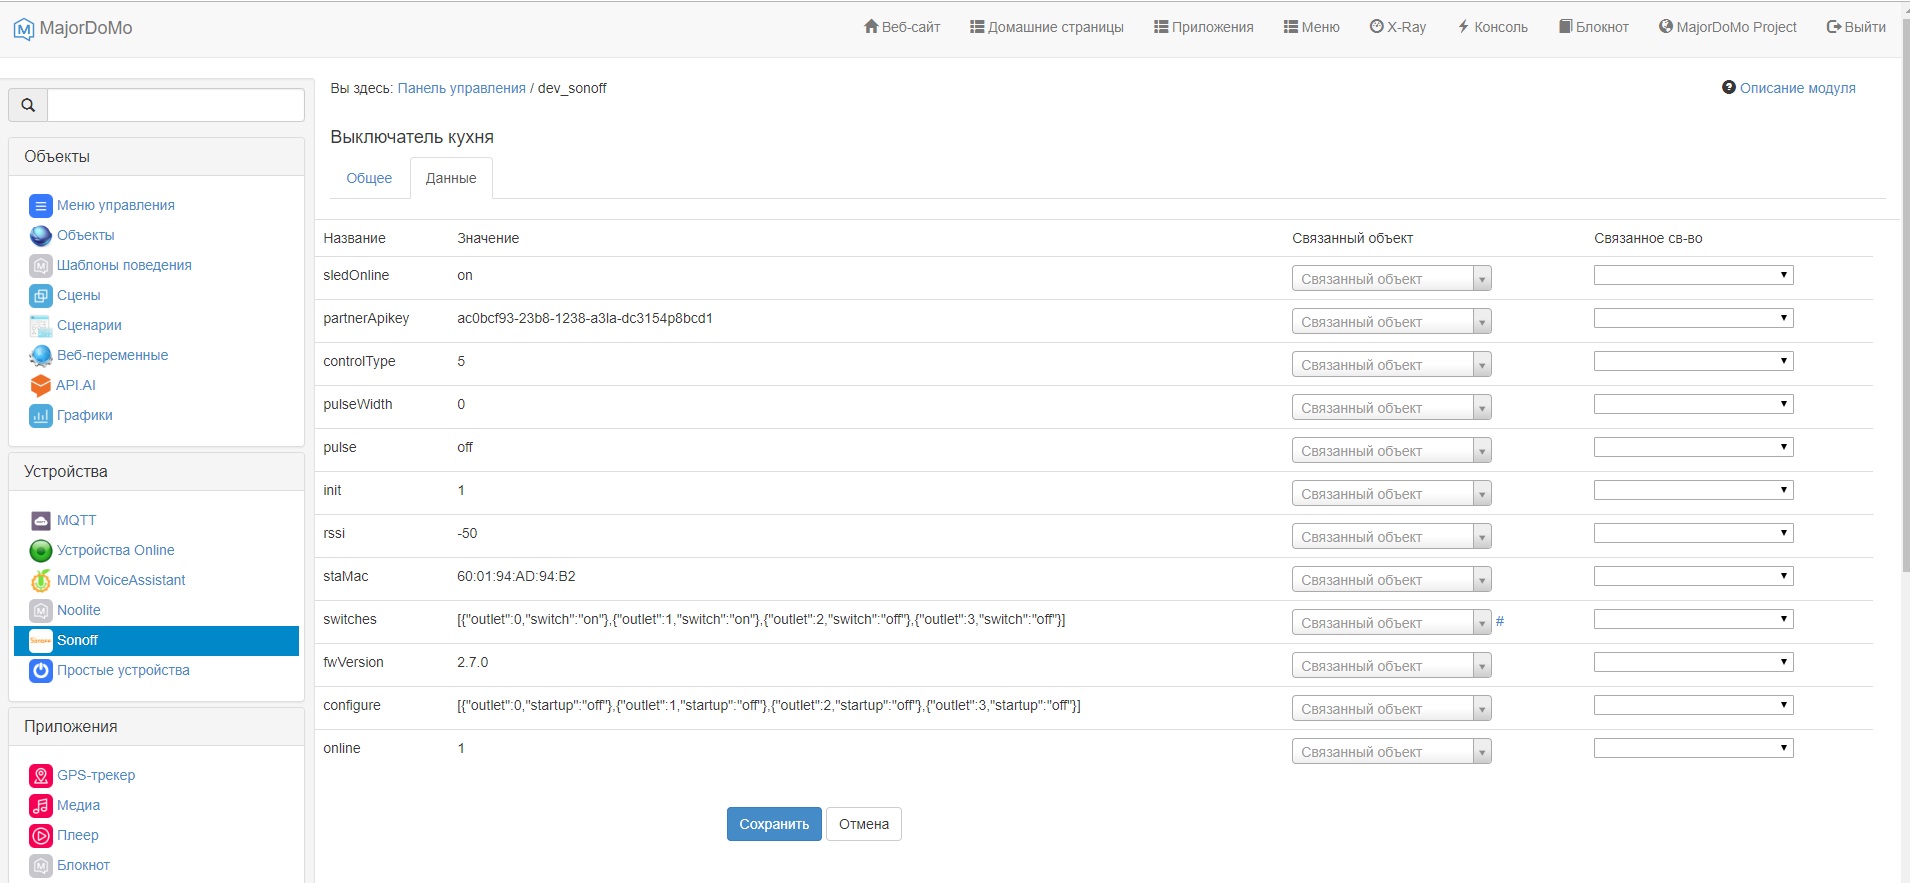The width and height of the screenshot is (1910, 883).
Task: Focus the sidebar search input field
Action: (x=176, y=105)
